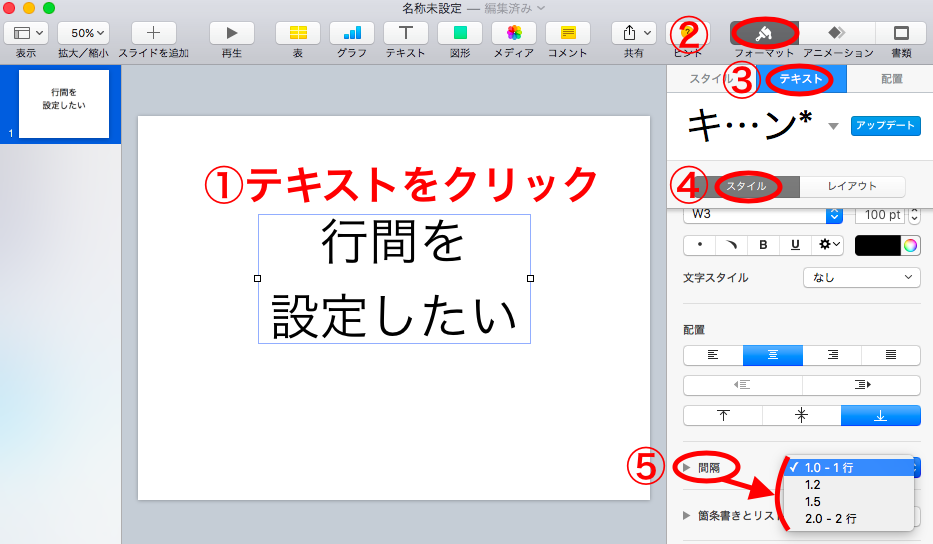
Task: Expand the 箇条書きとリスト disclosure triangle
Action: [687, 516]
